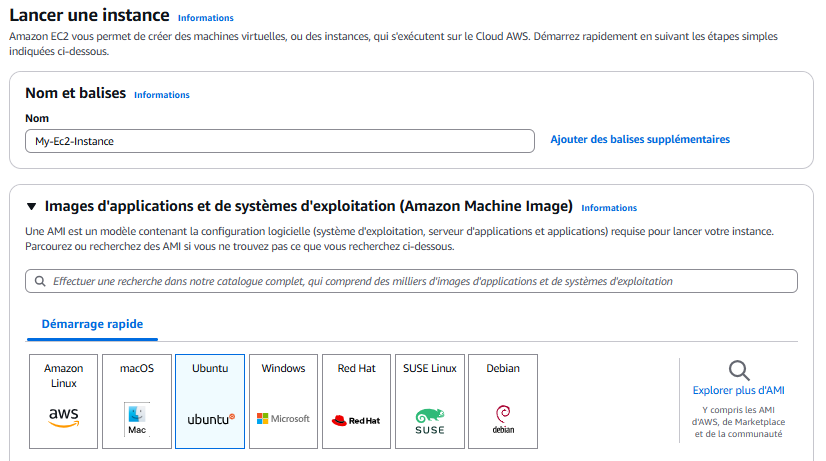The image size is (826, 461).
Task: Switch to the Démarrage rapide tab
Action: [x=92, y=324]
